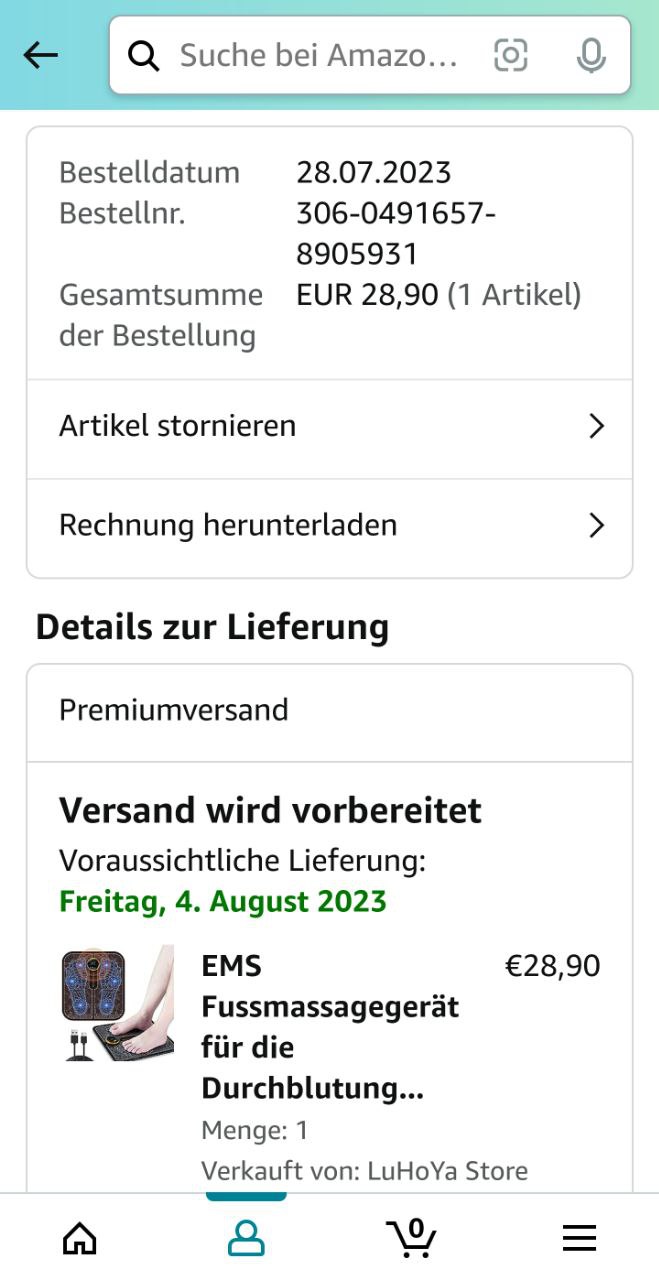Click the search magnifier icon

click(x=144, y=56)
